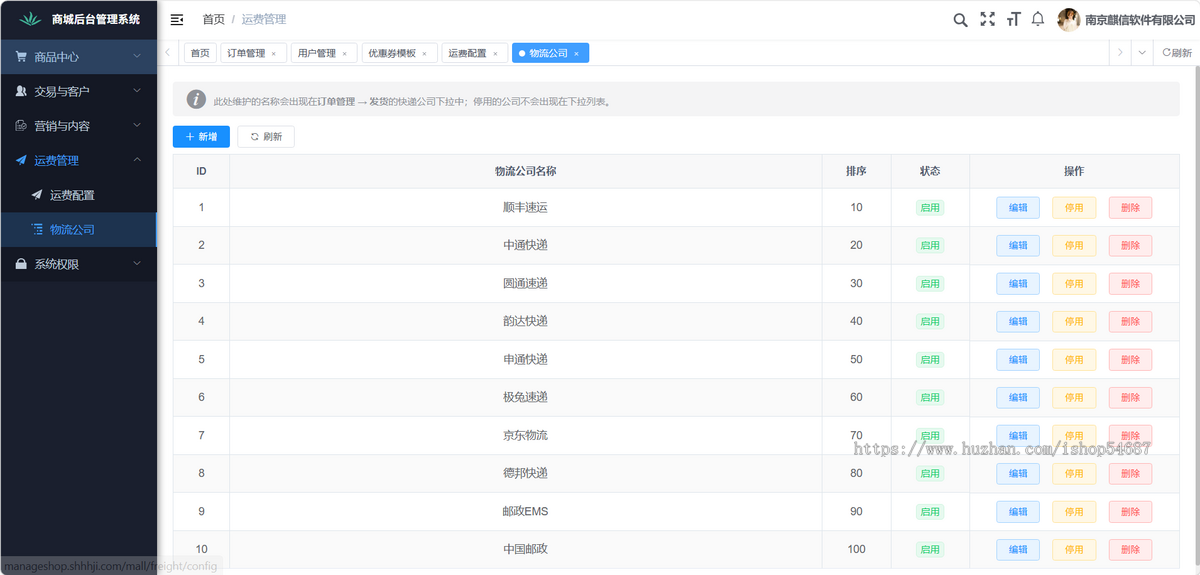Select the 邮政EMS name cell

click(526, 511)
